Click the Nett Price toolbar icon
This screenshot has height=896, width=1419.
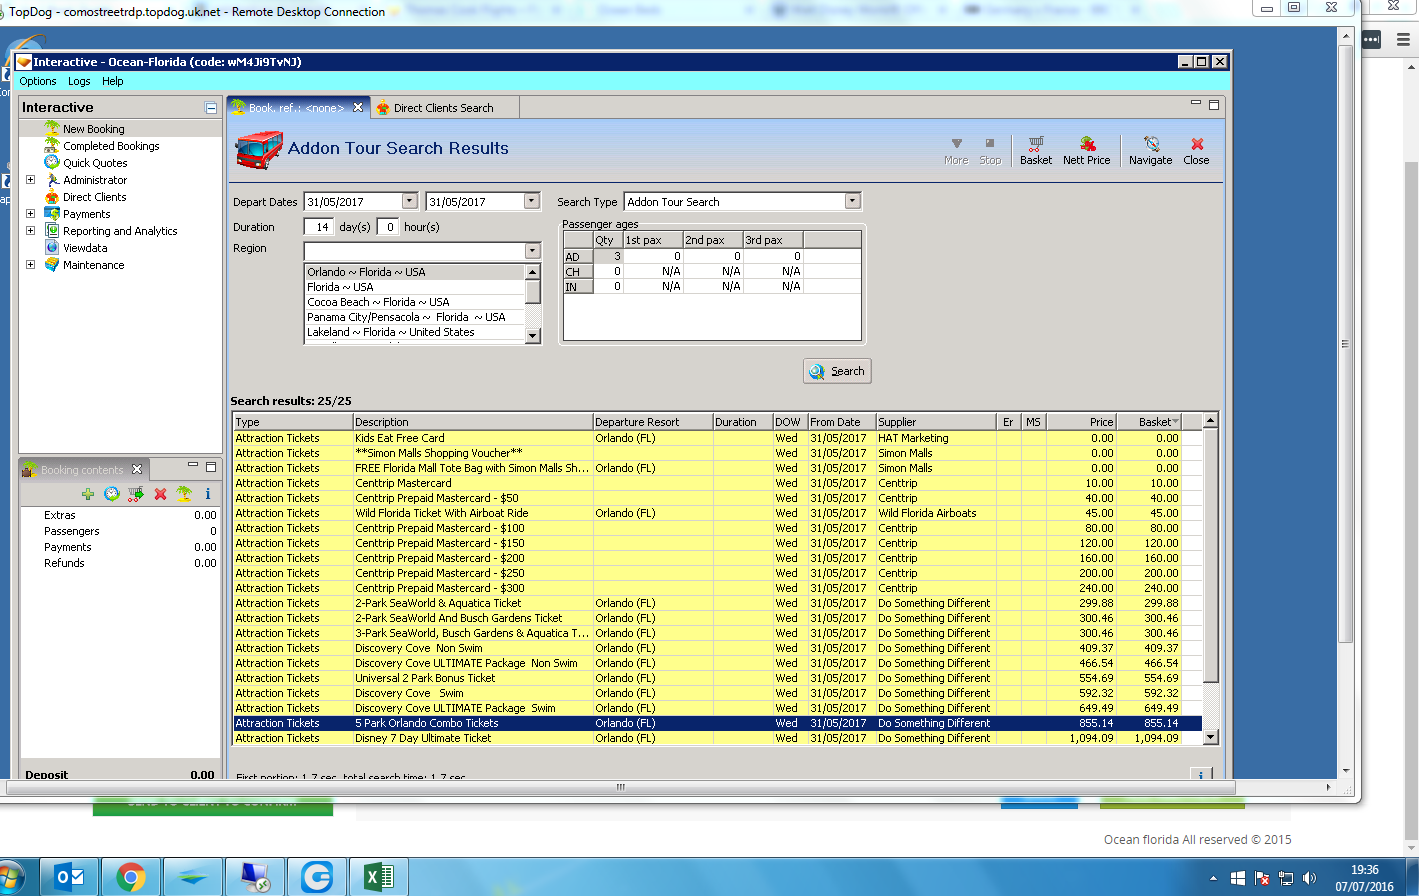[x=1086, y=150]
